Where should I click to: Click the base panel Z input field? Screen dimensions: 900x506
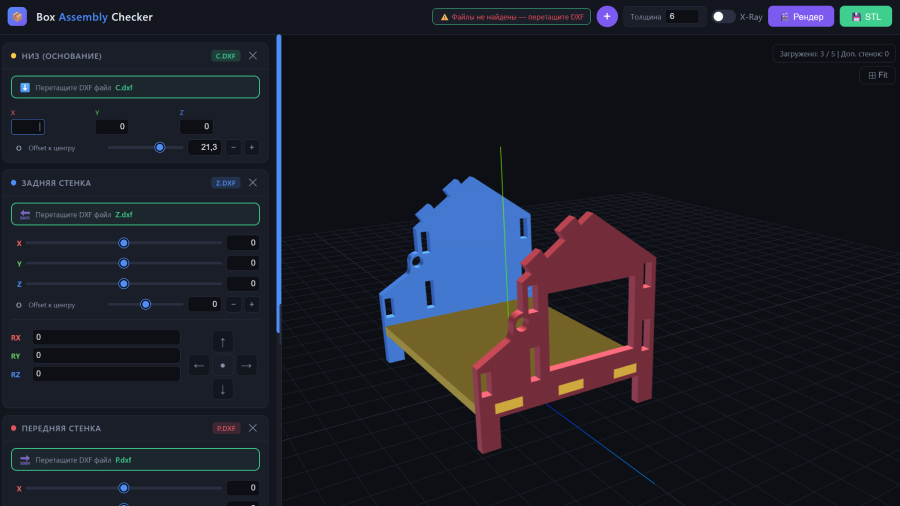click(x=196, y=126)
